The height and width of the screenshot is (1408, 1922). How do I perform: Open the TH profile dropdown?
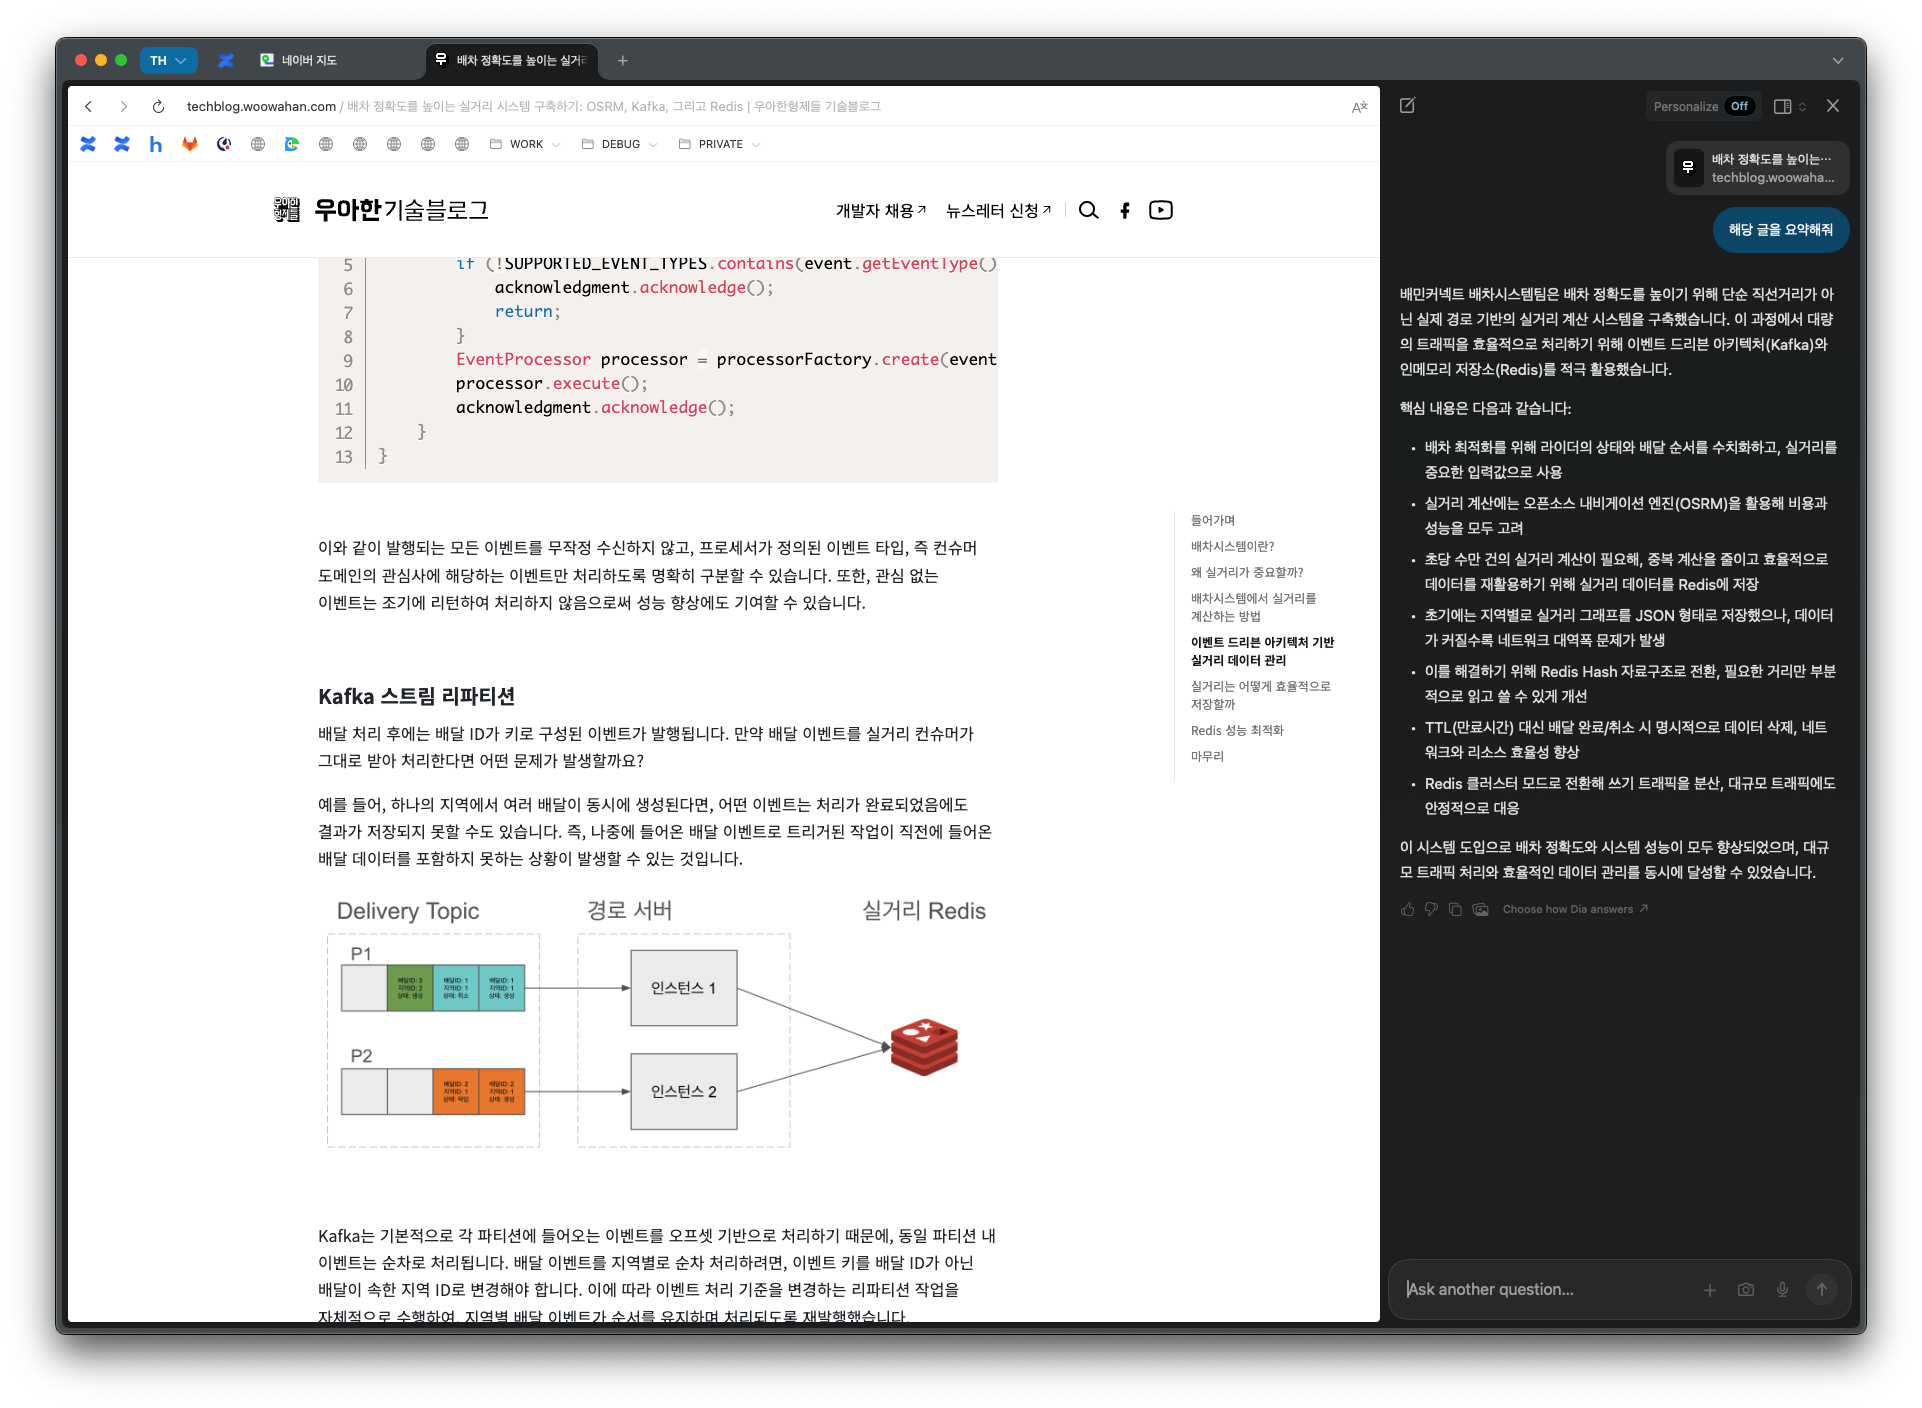pyautogui.click(x=168, y=60)
